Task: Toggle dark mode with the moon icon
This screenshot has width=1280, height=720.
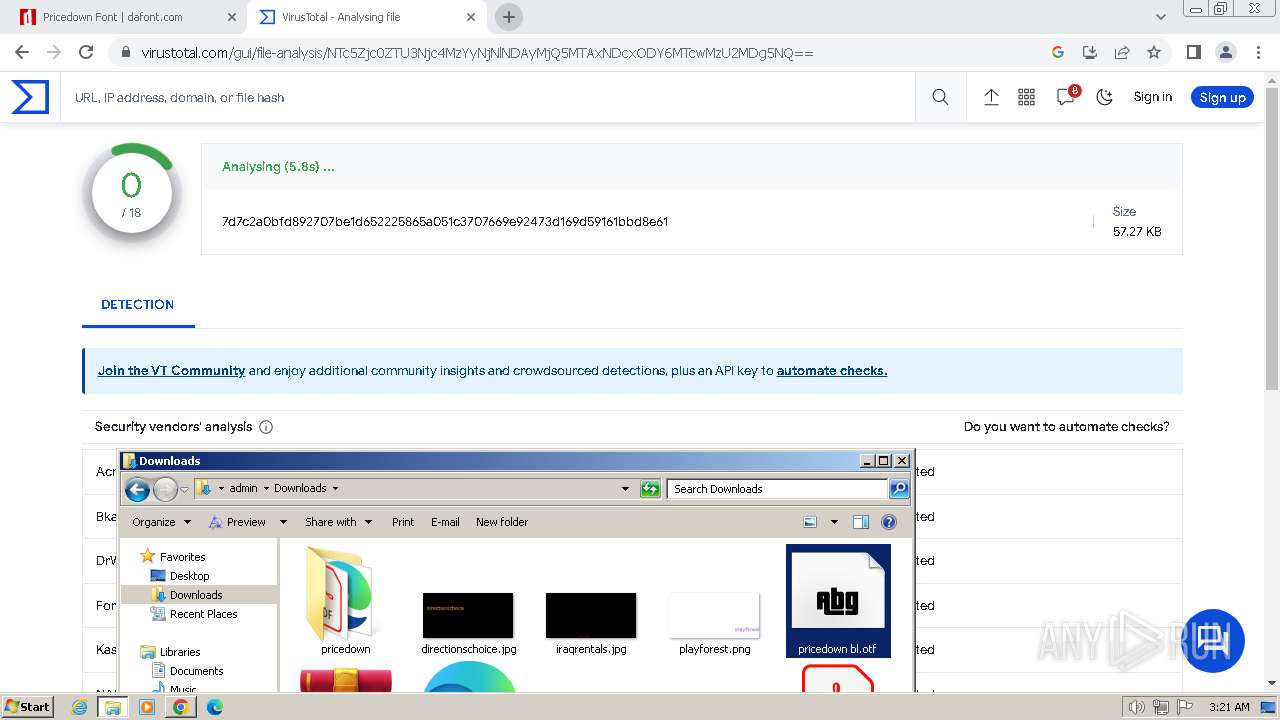Action: [x=1105, y=97]
